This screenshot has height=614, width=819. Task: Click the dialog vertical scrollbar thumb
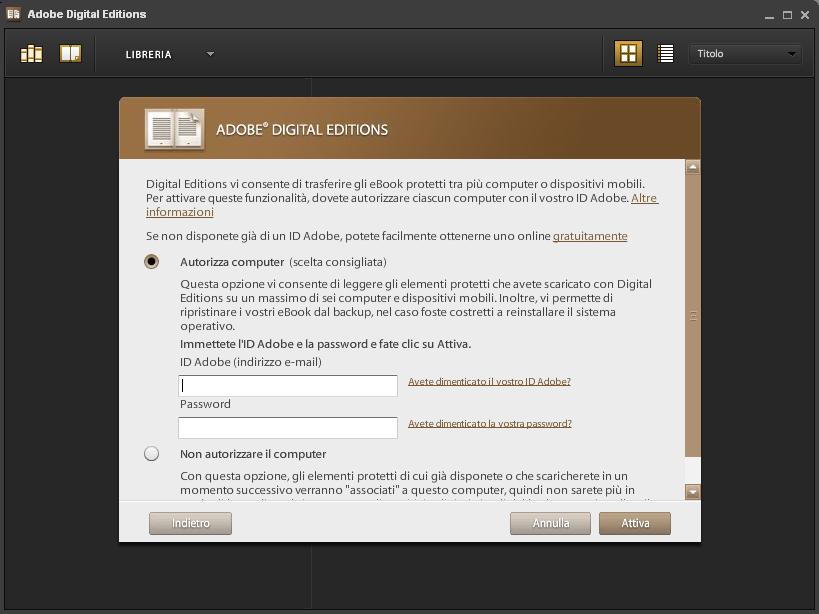693,316
